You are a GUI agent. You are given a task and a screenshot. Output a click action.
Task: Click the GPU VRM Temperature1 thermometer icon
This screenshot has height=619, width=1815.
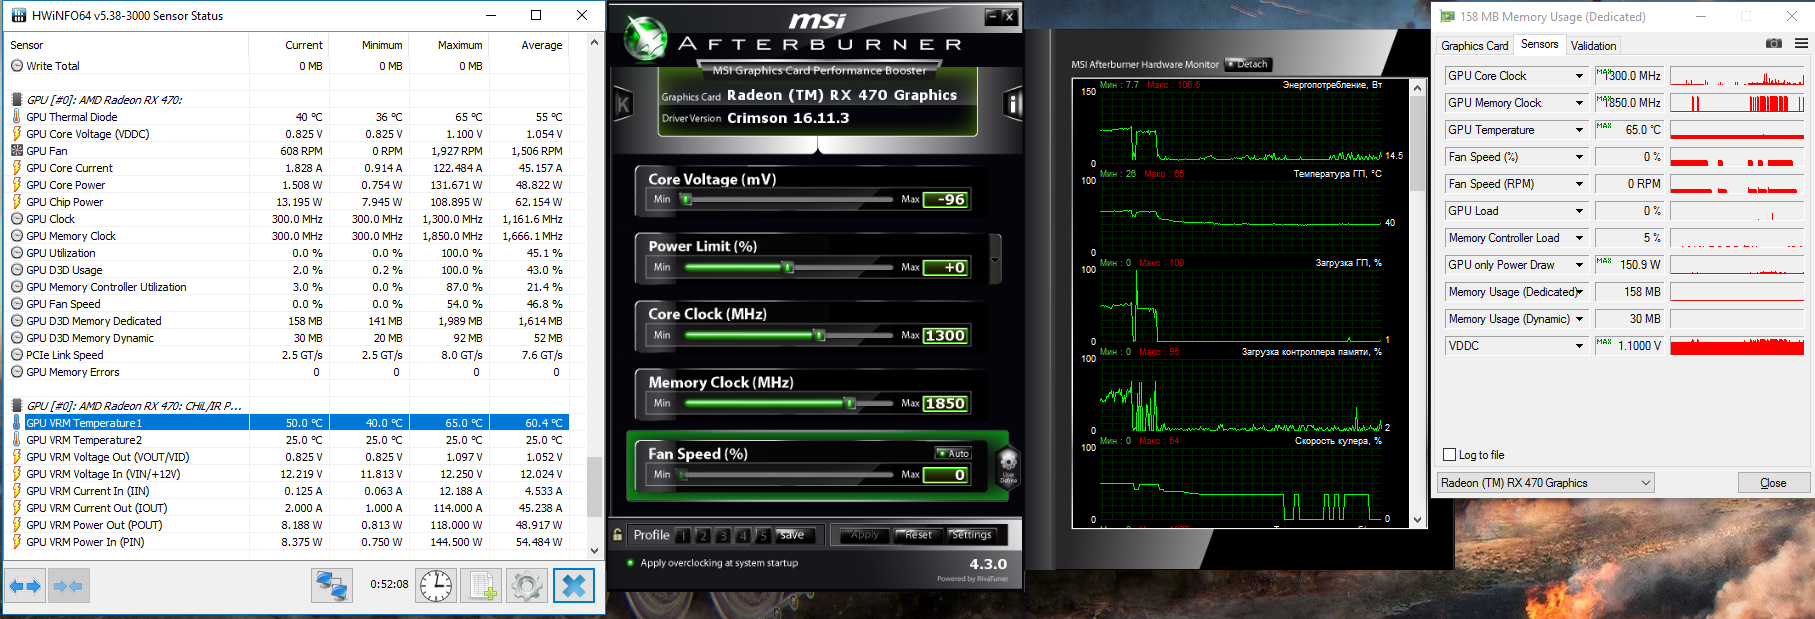[17, 423]
